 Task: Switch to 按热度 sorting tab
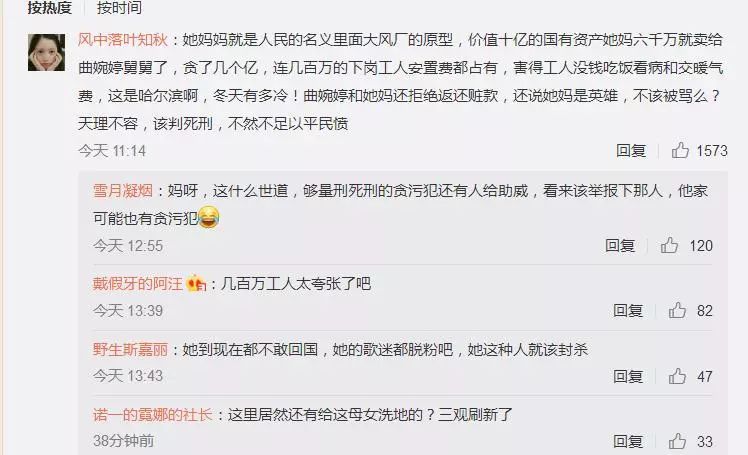pyautogui.click(x=49, y=8)
